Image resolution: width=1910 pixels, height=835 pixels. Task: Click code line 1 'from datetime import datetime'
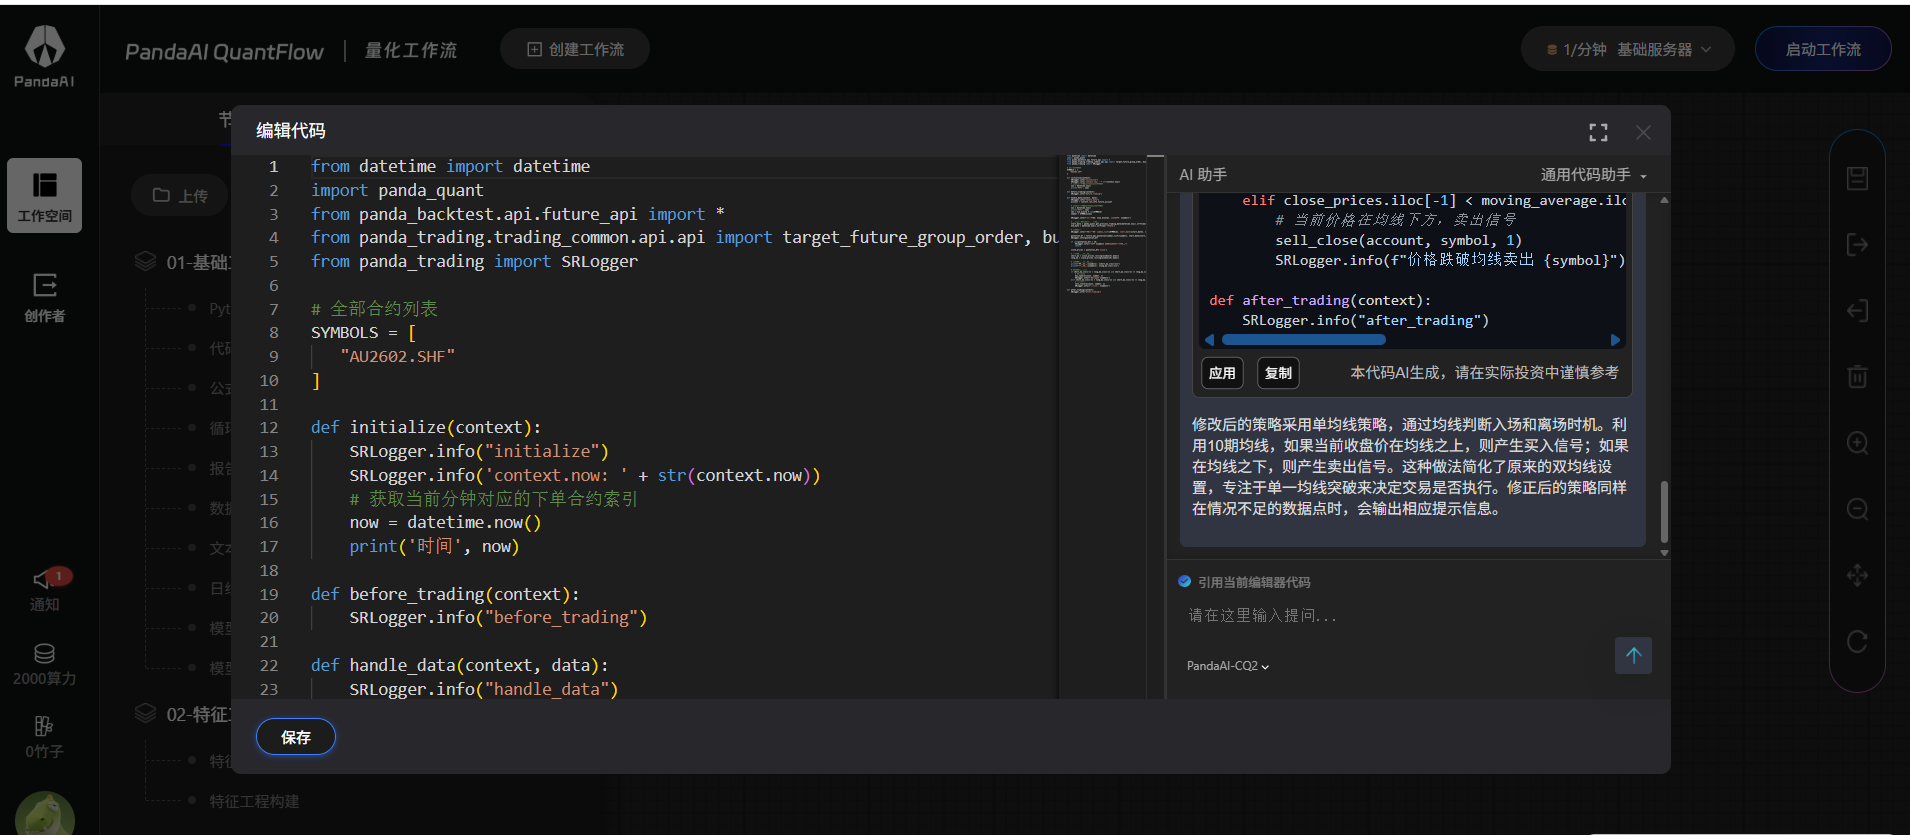pos(450,166)
